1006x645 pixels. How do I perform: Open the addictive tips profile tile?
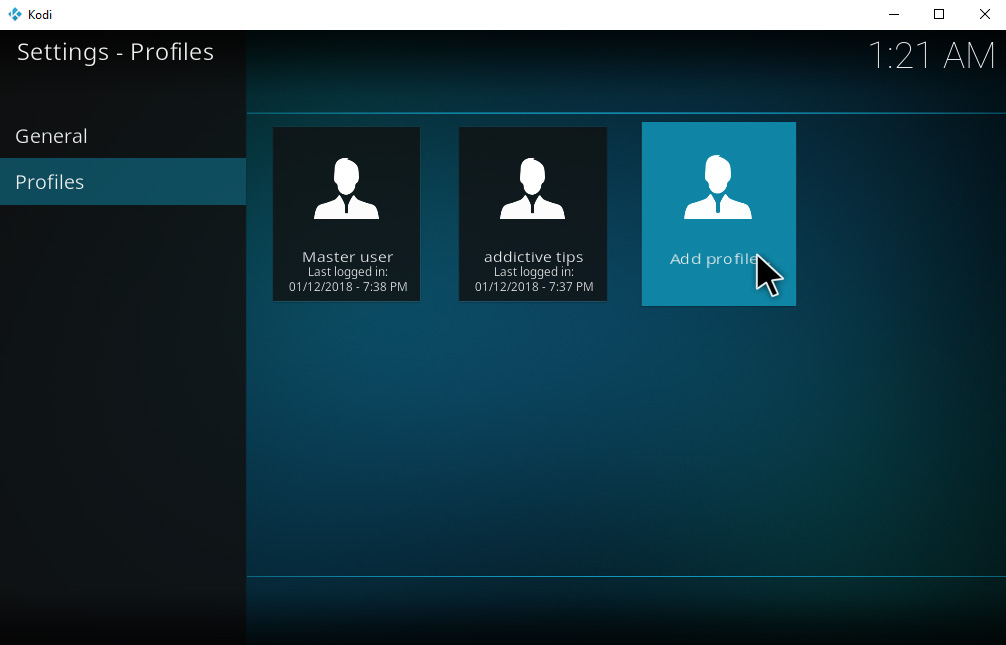pos(533,214)
